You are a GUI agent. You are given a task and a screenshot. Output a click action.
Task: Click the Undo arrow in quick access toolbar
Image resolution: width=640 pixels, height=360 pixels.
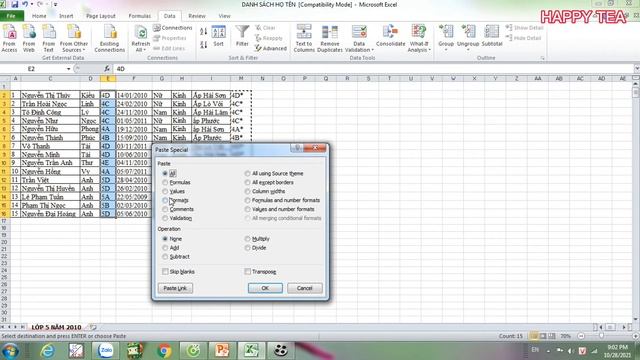tap(25, 4)
